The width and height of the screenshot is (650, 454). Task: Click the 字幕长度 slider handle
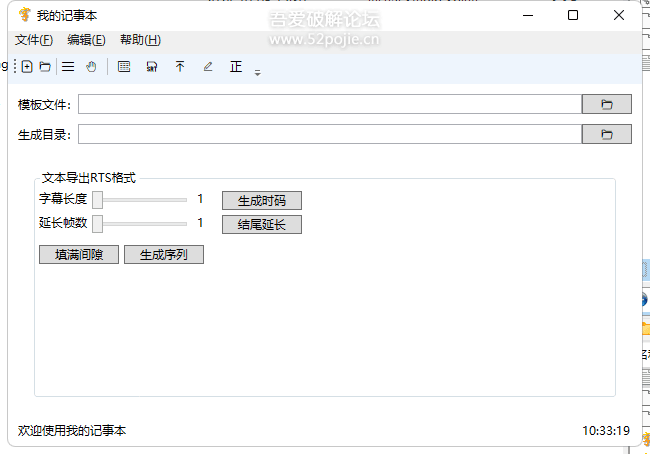(x=97, y=200)
